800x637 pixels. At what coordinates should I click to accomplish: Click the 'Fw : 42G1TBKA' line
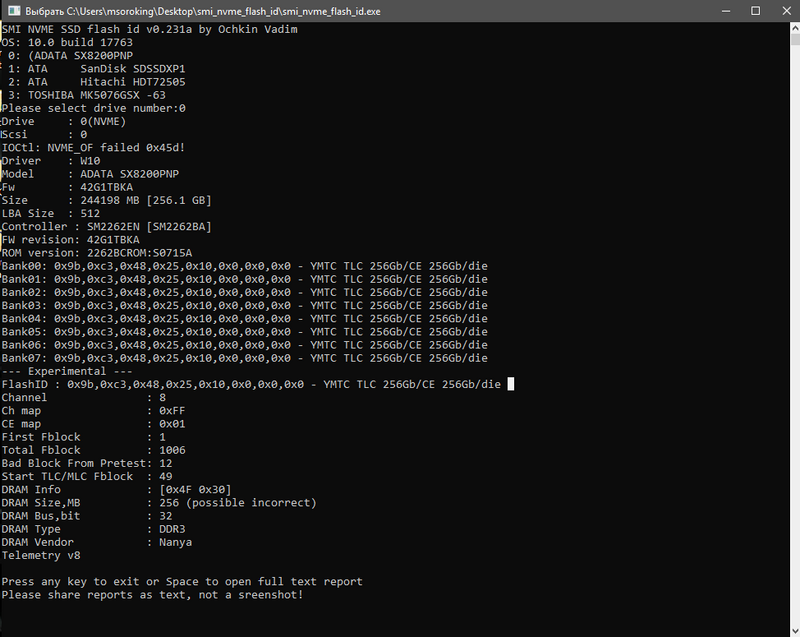tap(67, 187)
